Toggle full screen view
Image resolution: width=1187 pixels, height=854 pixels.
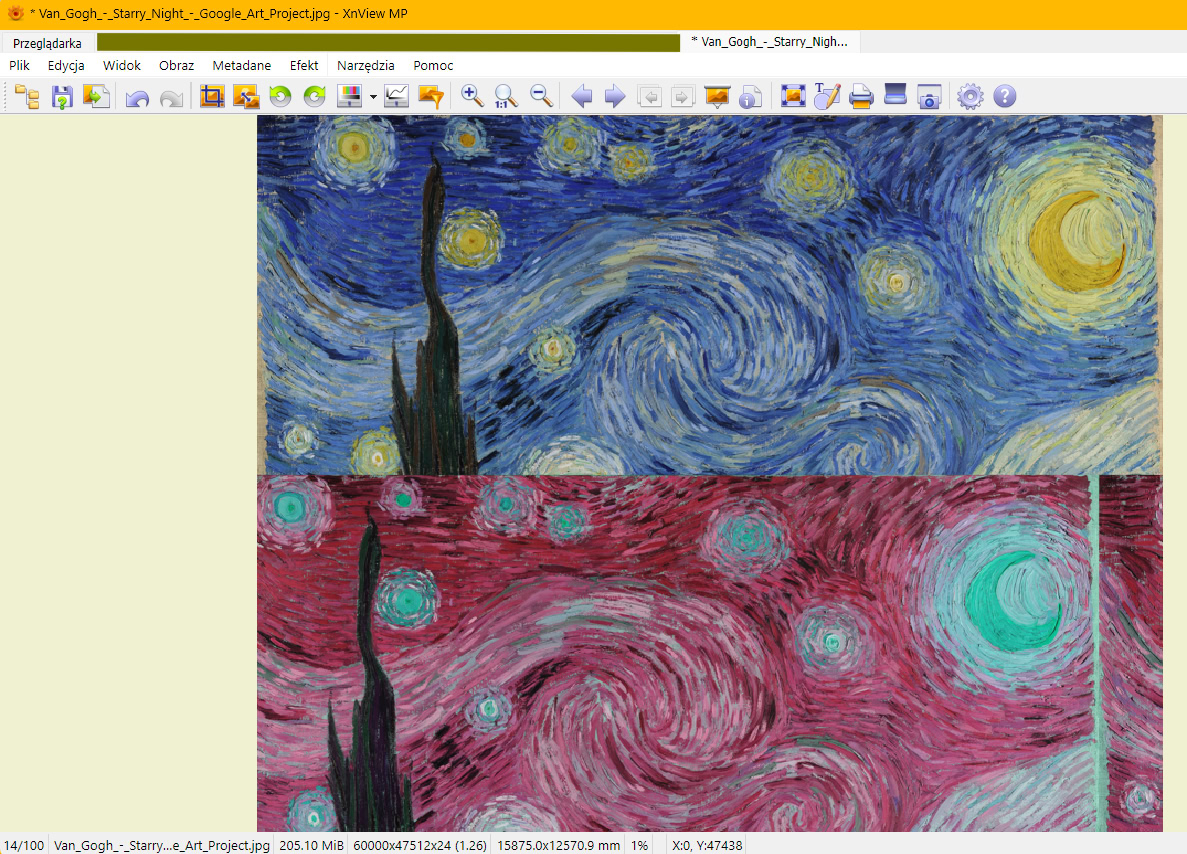click(x=793, y=96)
